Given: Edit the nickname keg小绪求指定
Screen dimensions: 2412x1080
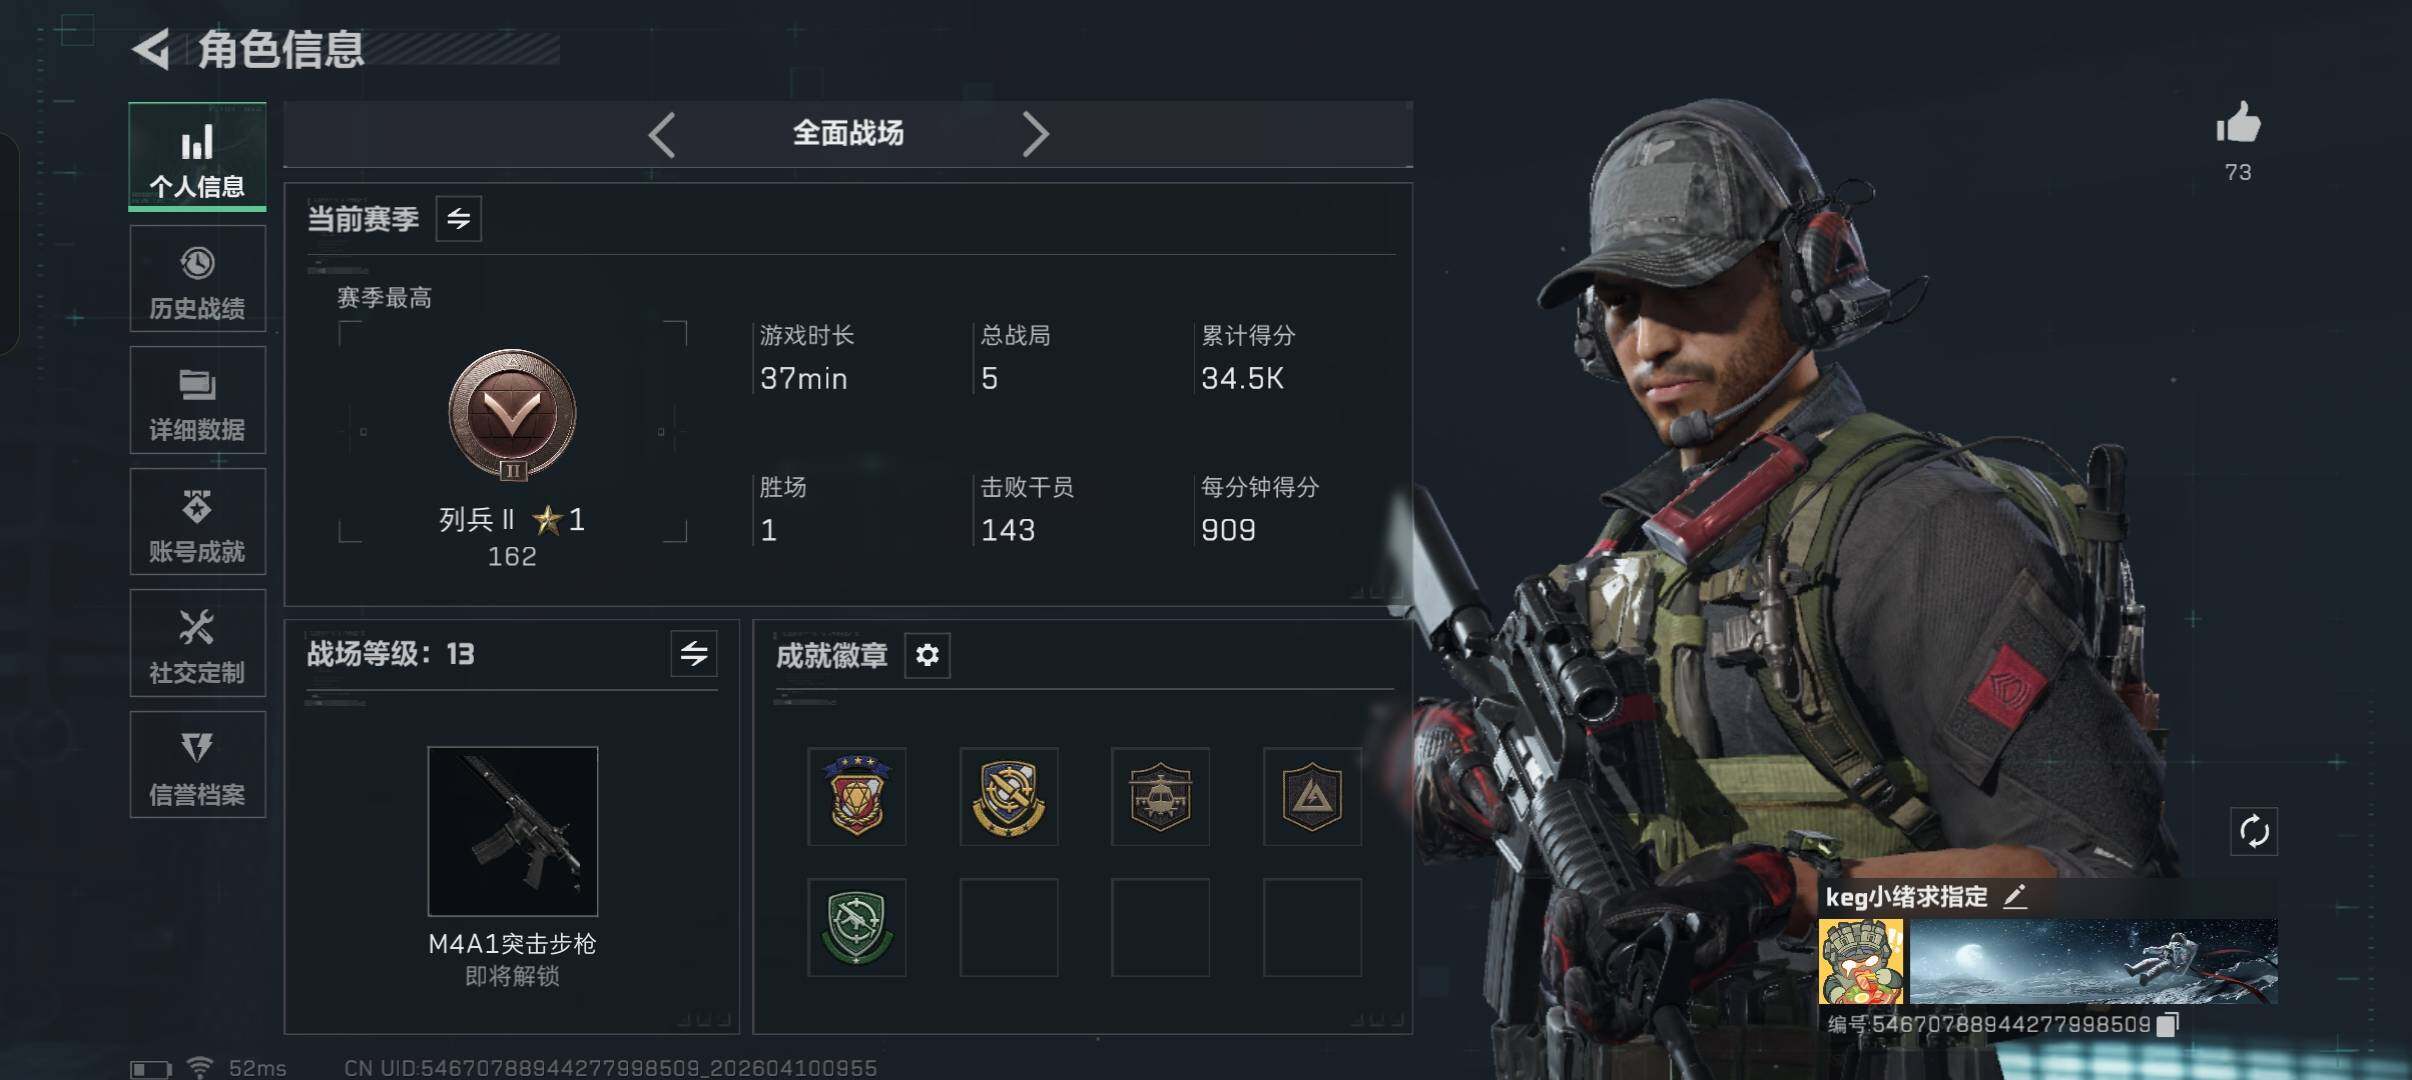Looking at the screenshot, I should click(2015, 896).
